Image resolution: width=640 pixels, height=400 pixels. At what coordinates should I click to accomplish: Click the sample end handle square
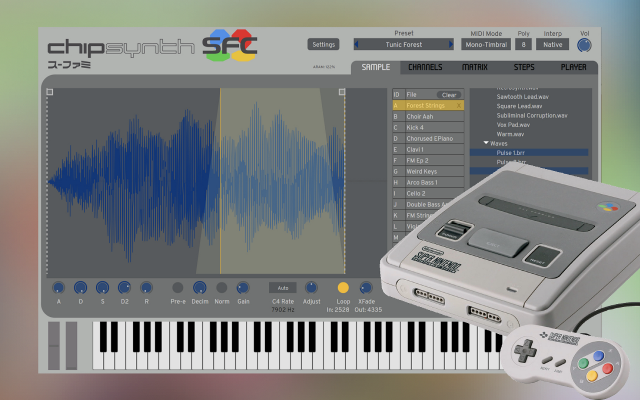[342, 92]
